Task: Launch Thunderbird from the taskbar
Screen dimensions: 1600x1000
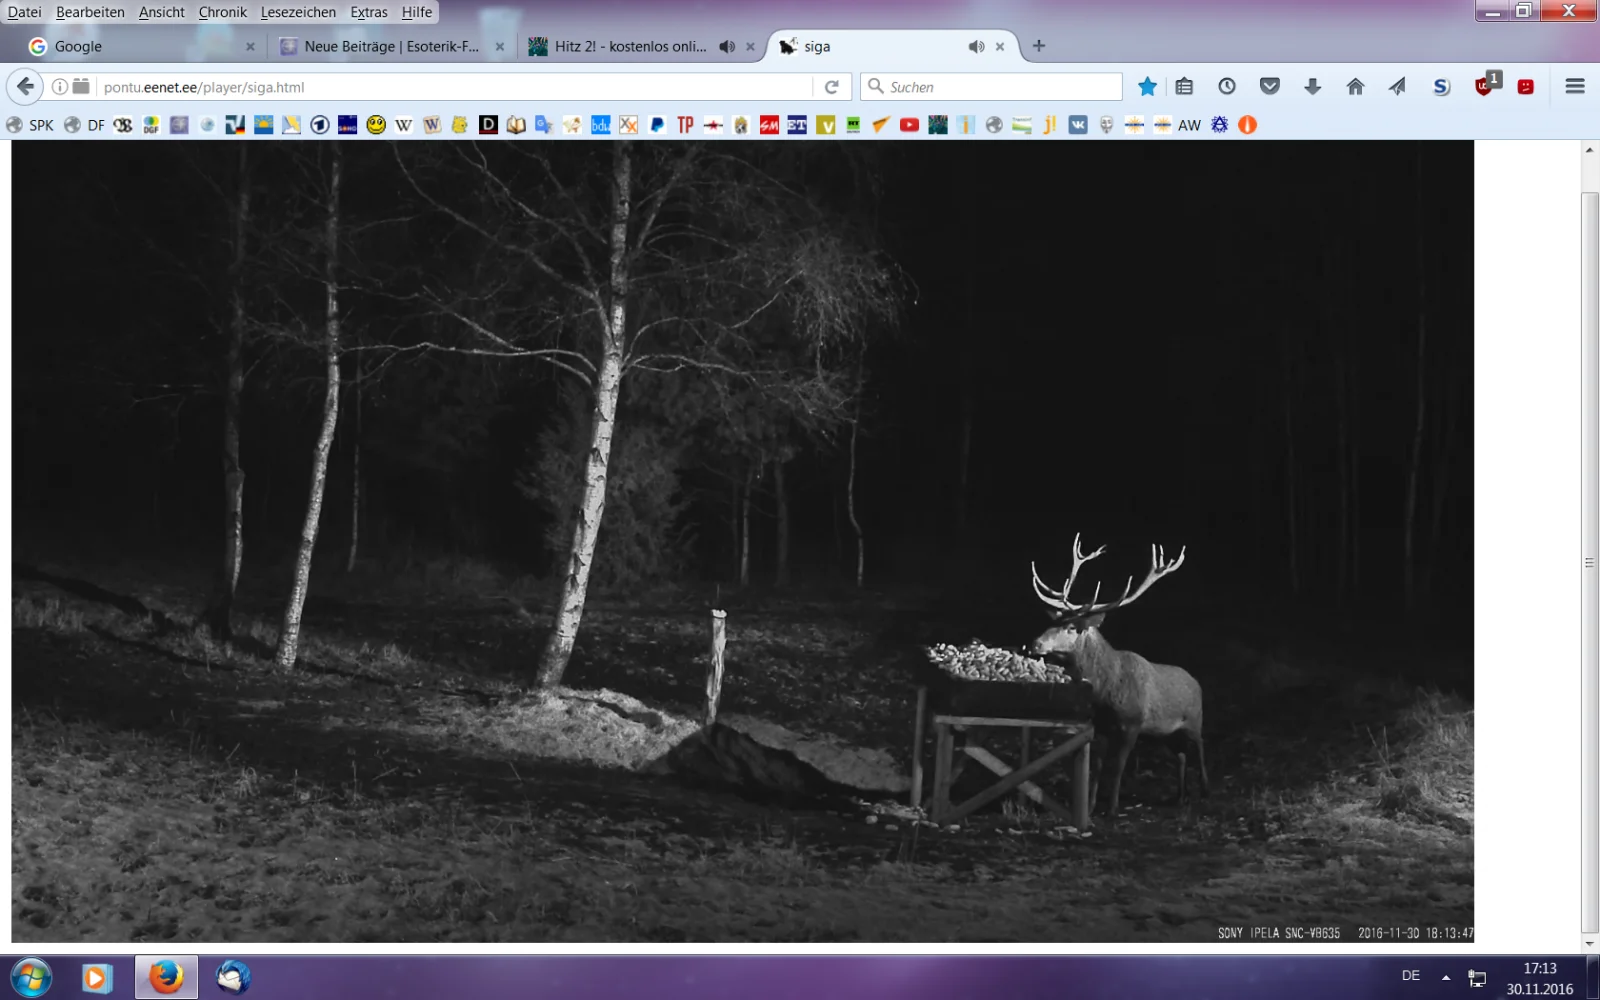Action: [233, 977]
